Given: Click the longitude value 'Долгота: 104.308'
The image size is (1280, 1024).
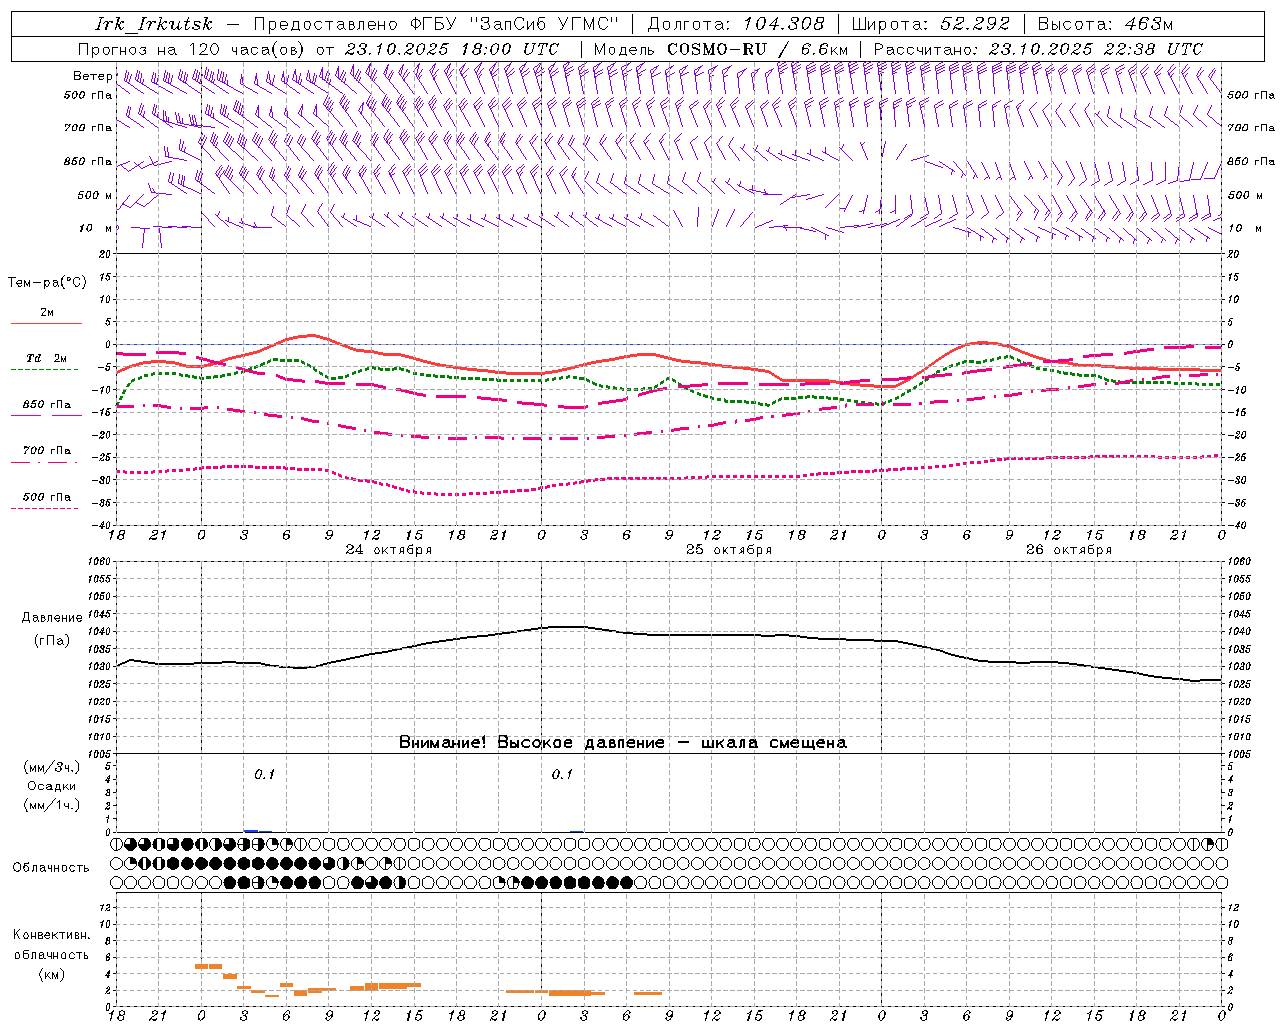Looking at the screenshot, I should tap(736, 24).
